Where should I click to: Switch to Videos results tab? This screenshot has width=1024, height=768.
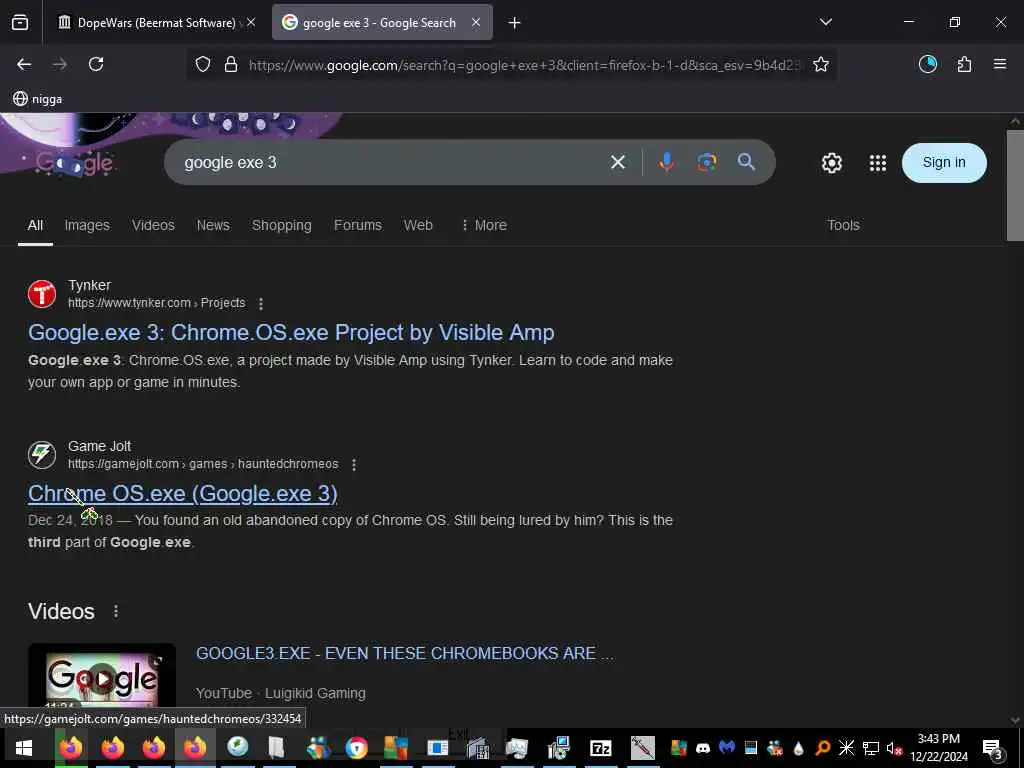click(x=153, y=225)
